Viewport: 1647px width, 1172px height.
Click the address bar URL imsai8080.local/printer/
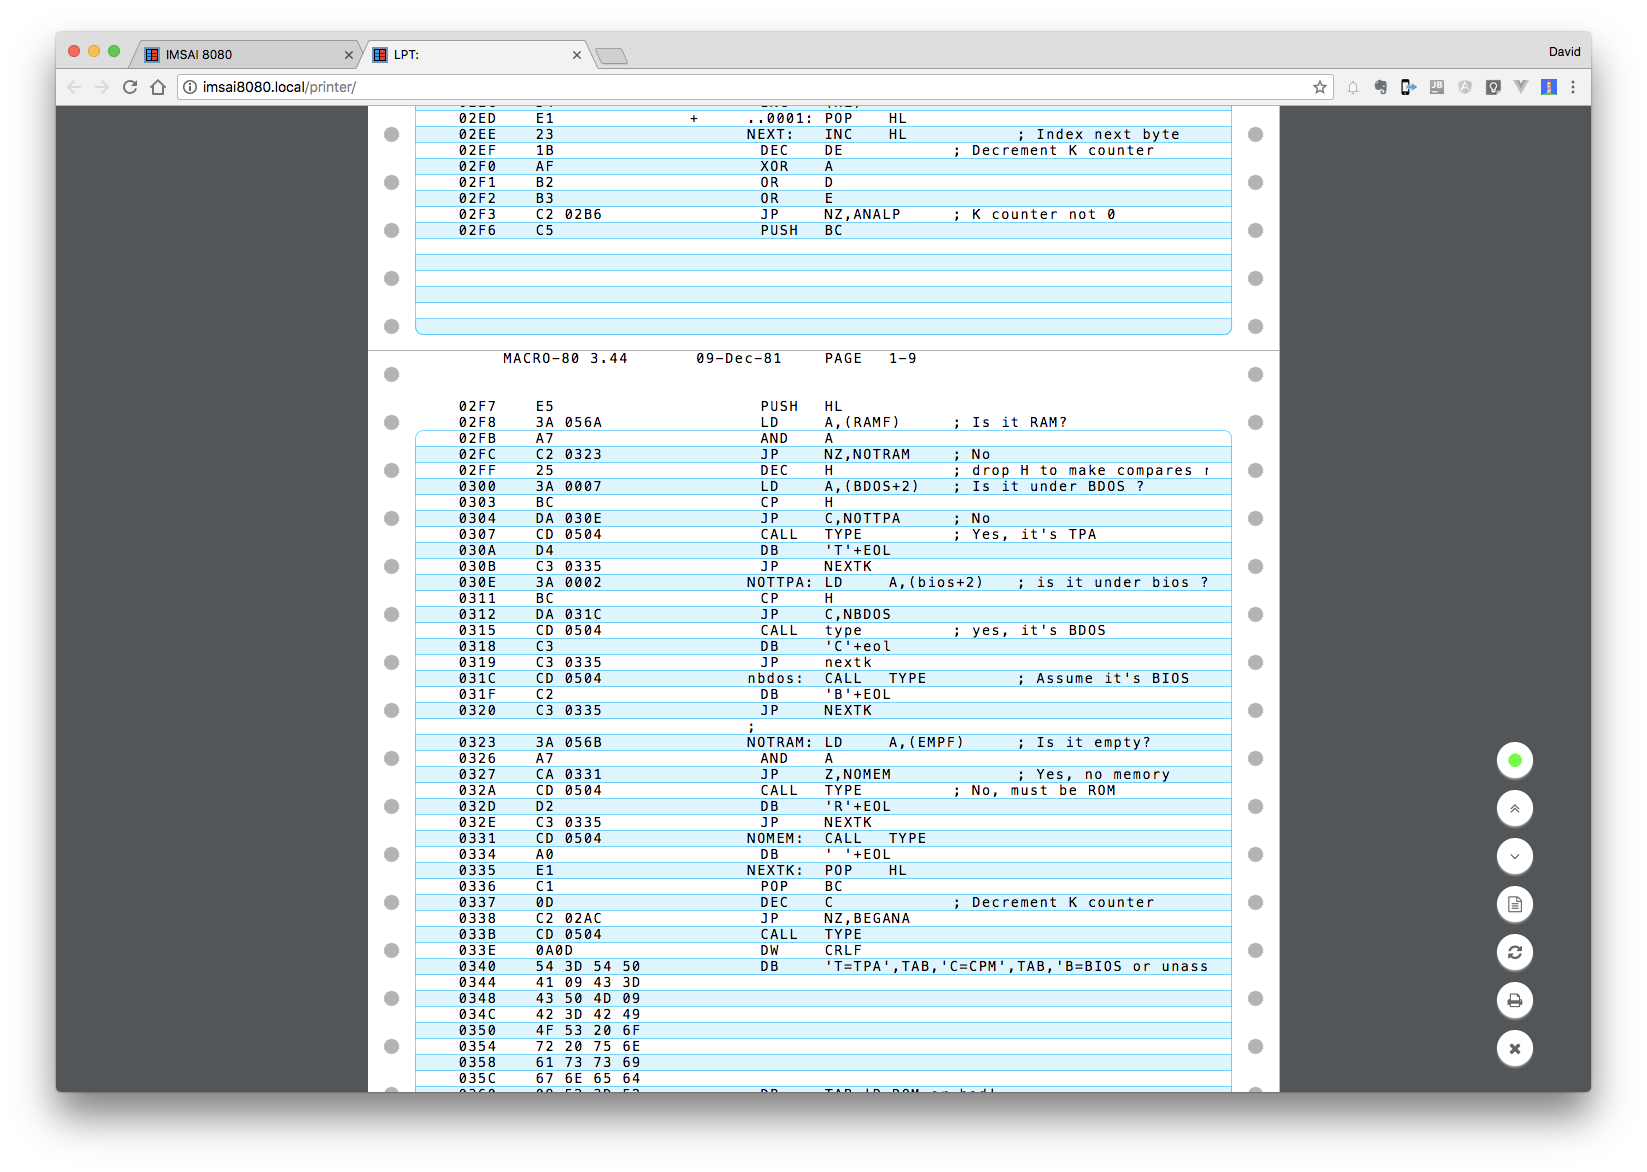tap(279, 87)
